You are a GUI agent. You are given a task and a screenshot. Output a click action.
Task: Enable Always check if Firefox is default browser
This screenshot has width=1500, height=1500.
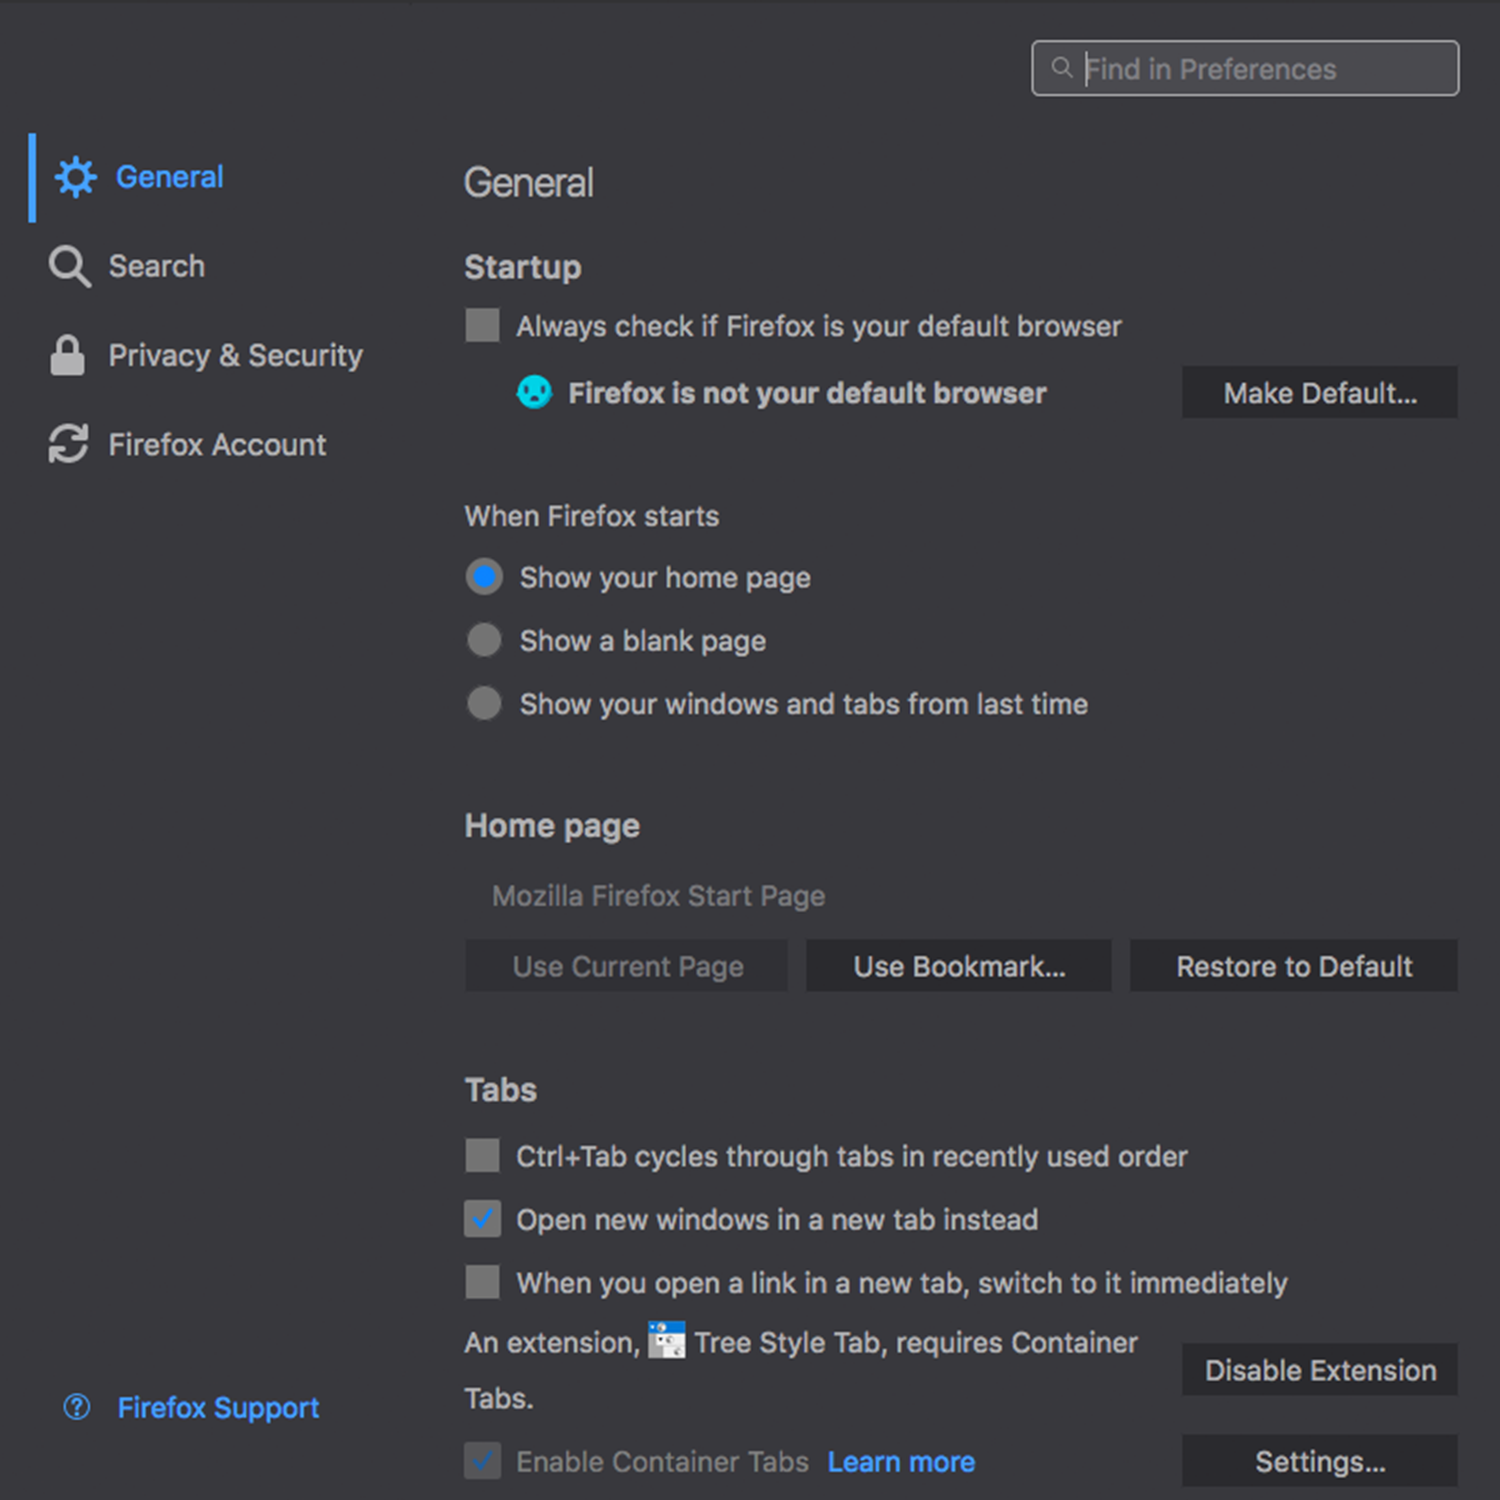482,325
